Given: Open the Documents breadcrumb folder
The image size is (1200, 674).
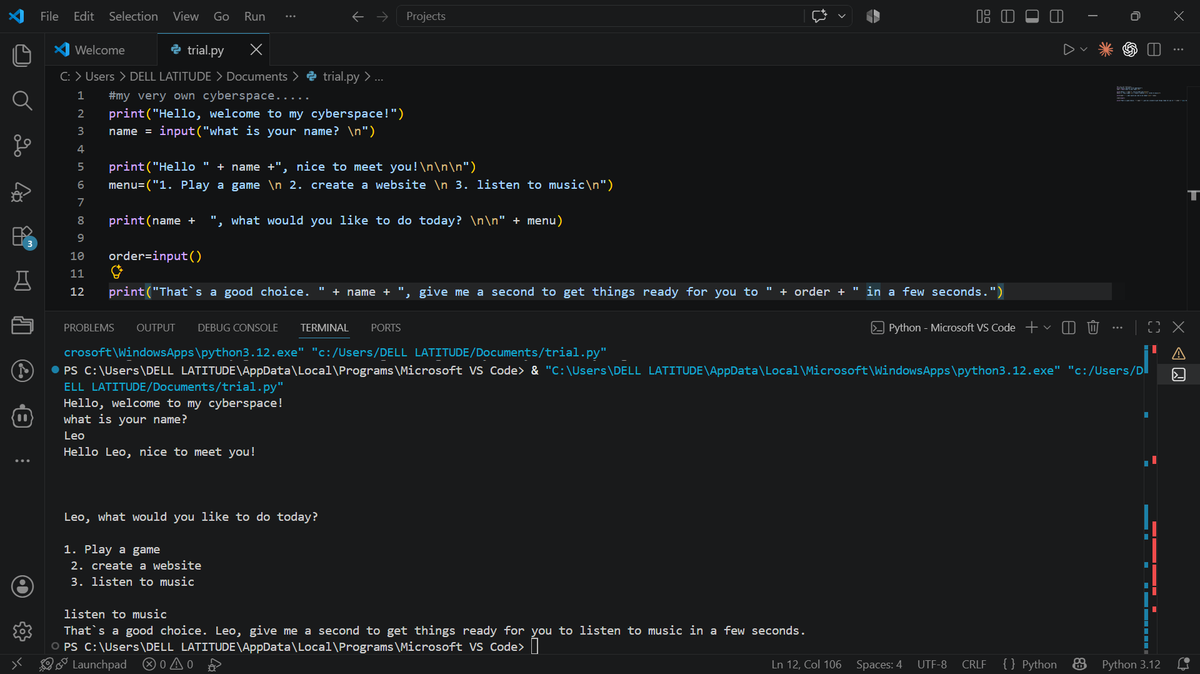Looking at the screenshot, I should point(257,76).
